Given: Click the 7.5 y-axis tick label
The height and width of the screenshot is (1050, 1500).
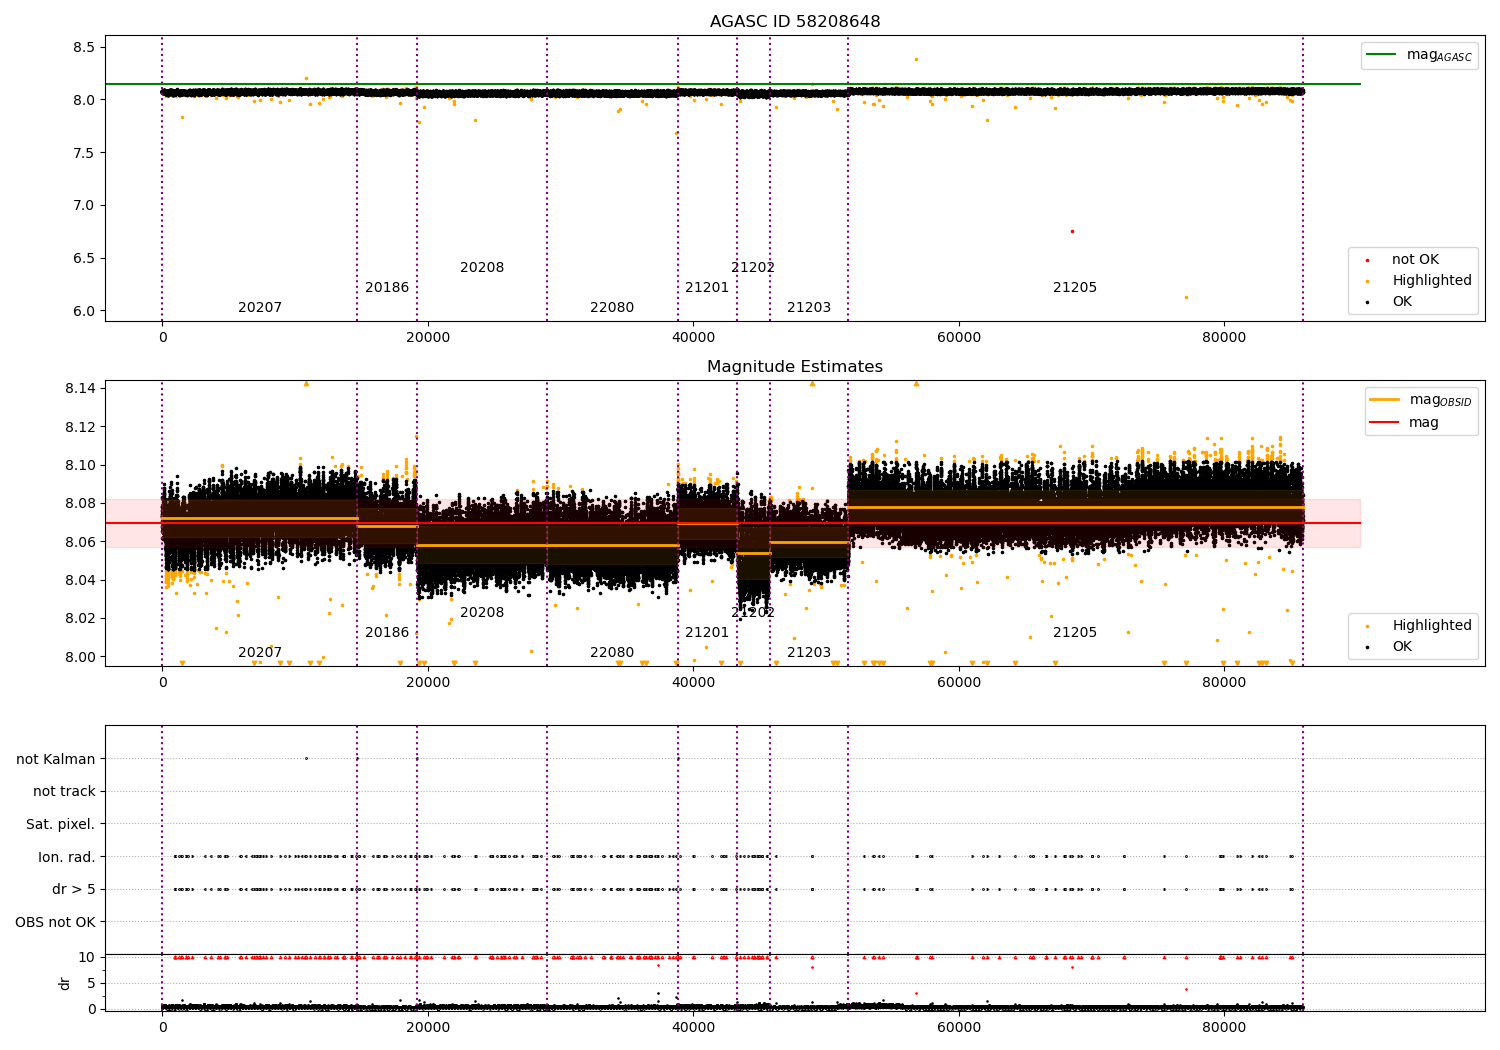Looking at the screenshot, I should tap(84, 153).
